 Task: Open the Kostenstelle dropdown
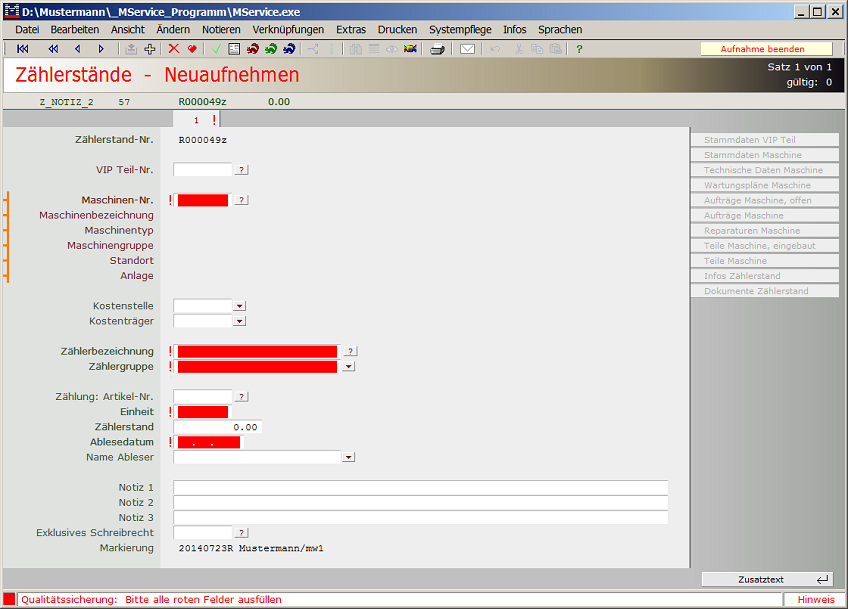(x=239, y=306)
